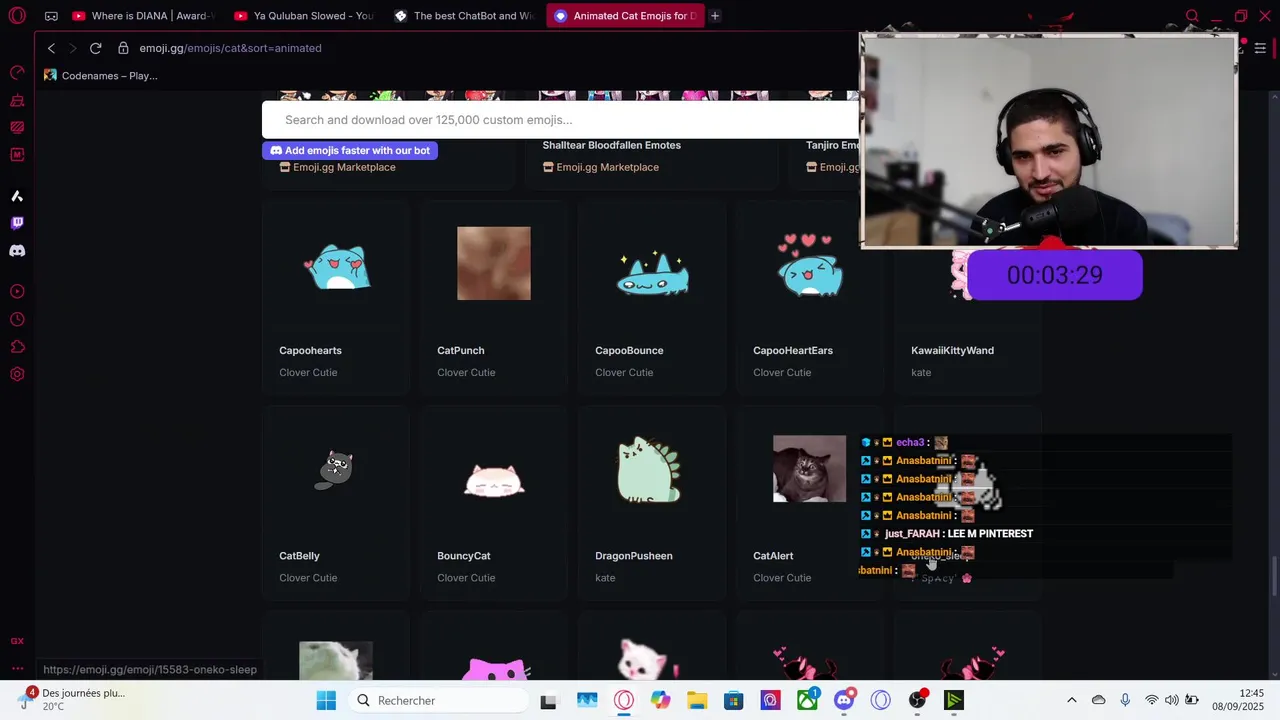
Task: Click the 'BouncyCat' title text
Action: 464,556
